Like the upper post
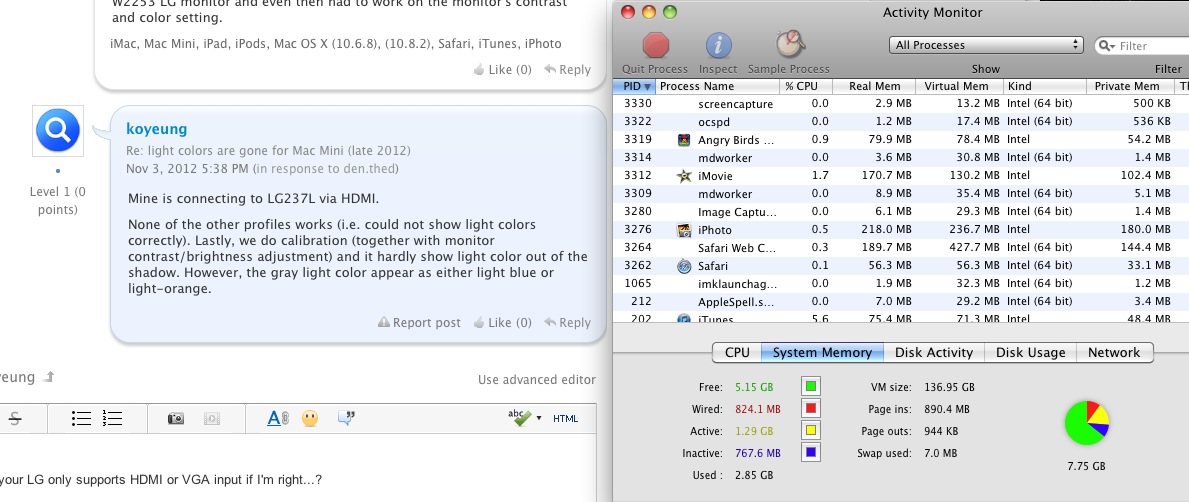This screenshot has width=1189, height=502. click(x=502, y=70)
